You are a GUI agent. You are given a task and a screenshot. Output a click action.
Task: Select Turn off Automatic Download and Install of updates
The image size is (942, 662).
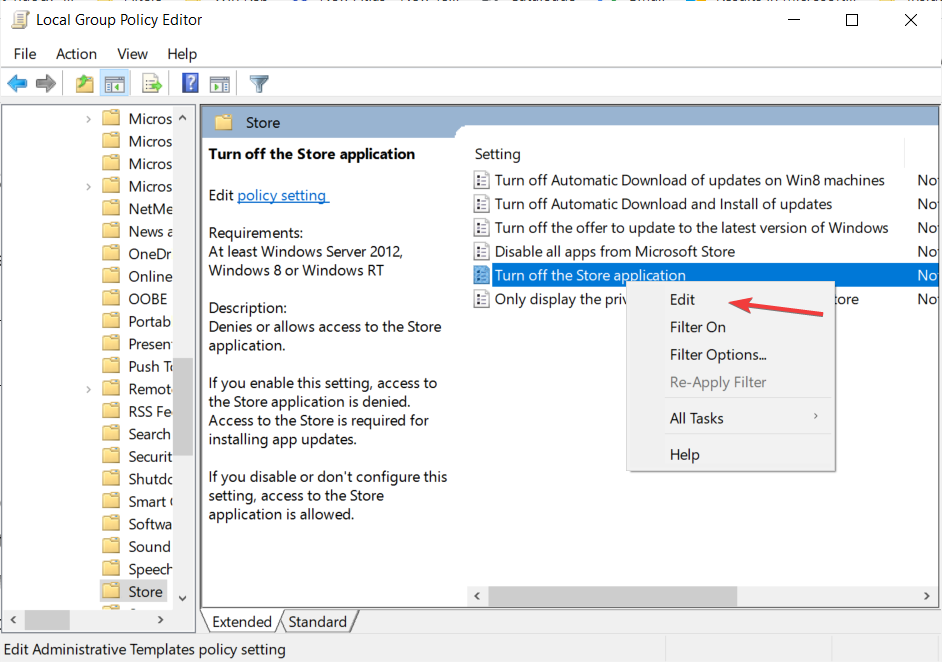pos(663,204)
